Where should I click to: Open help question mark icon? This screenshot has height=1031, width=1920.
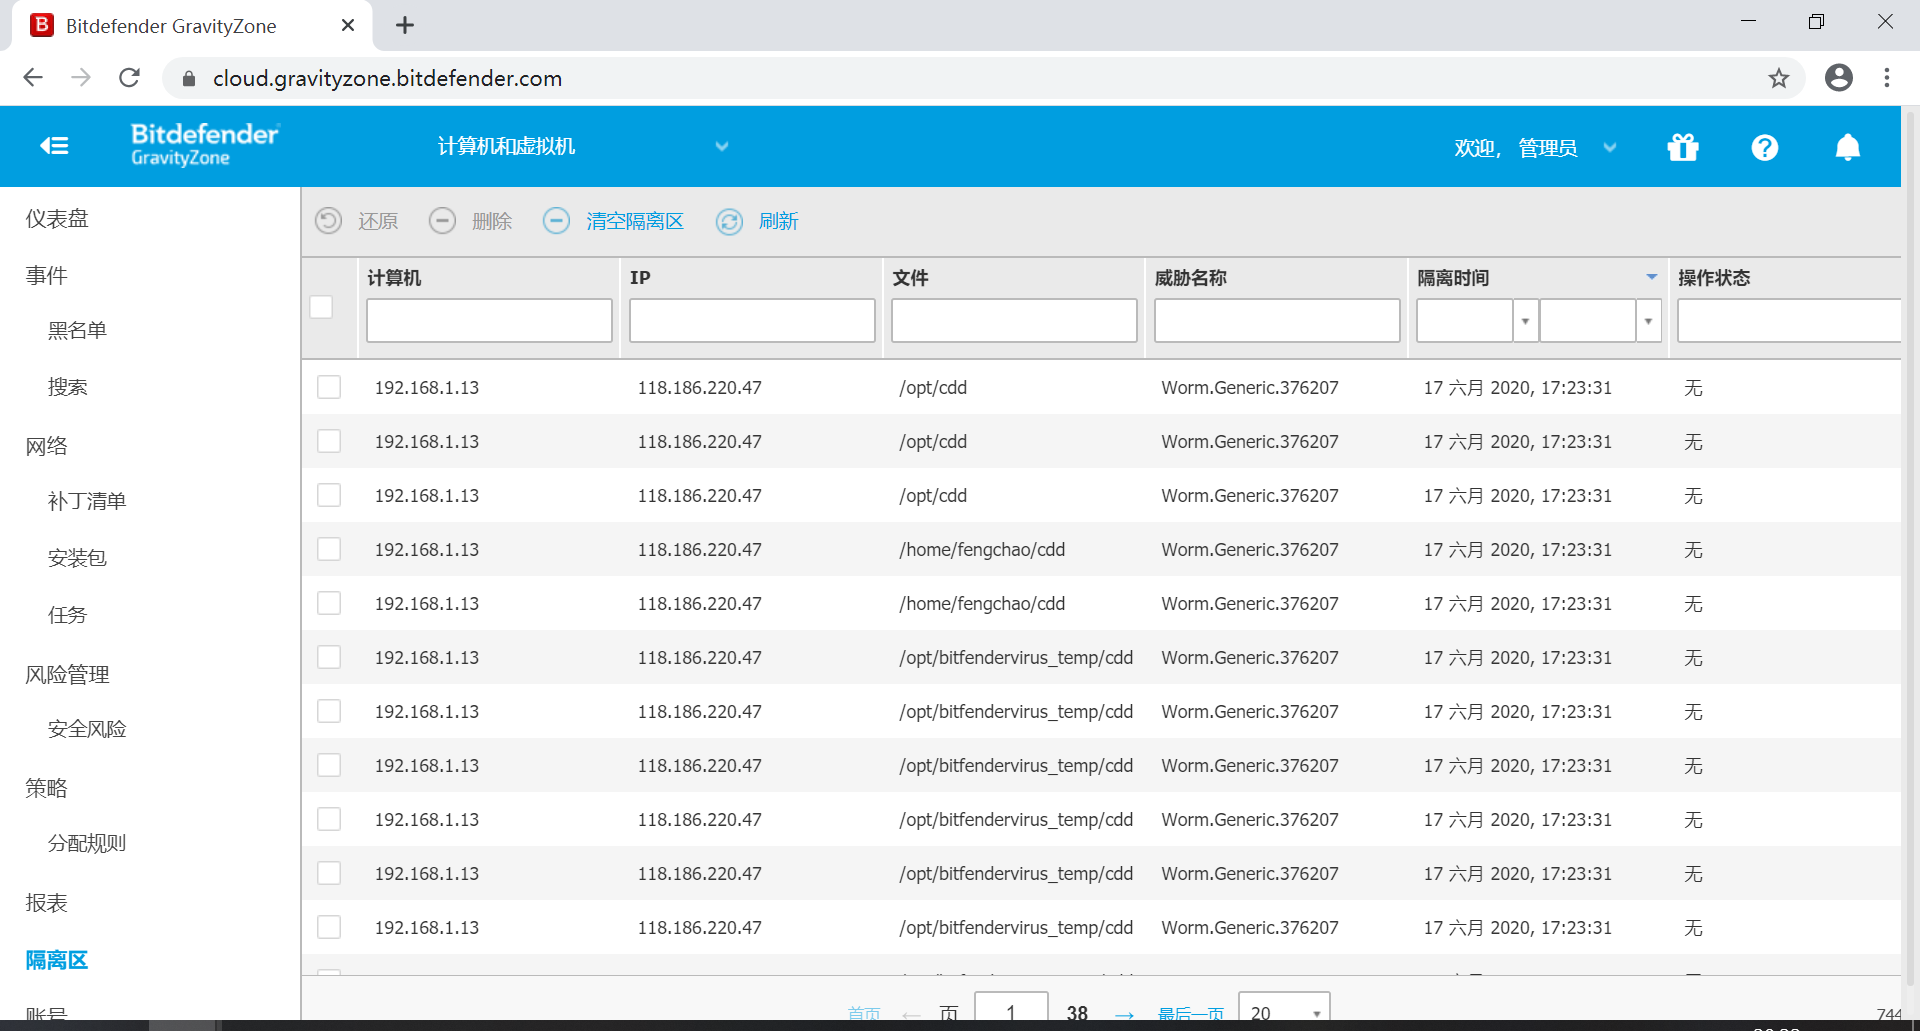click(x=1765, y=147)
